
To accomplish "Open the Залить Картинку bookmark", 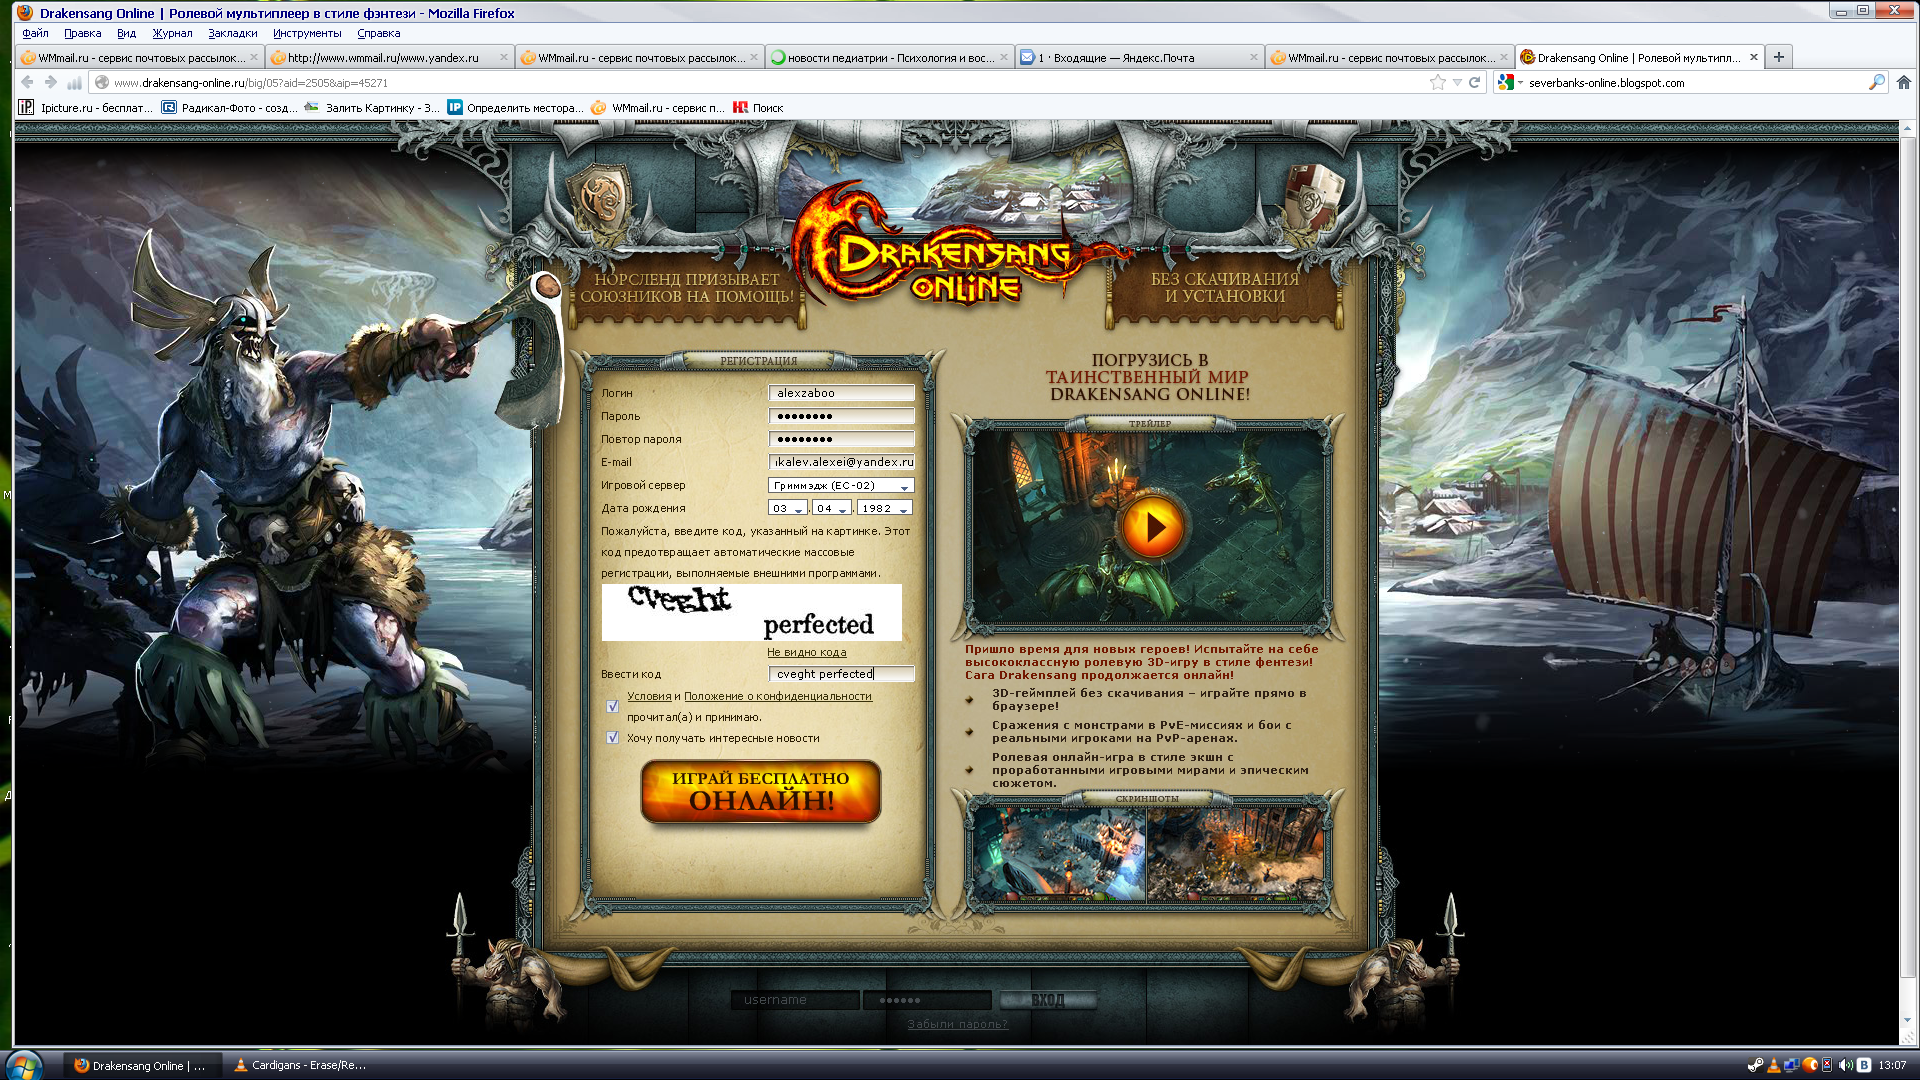I will click(372, 108).
